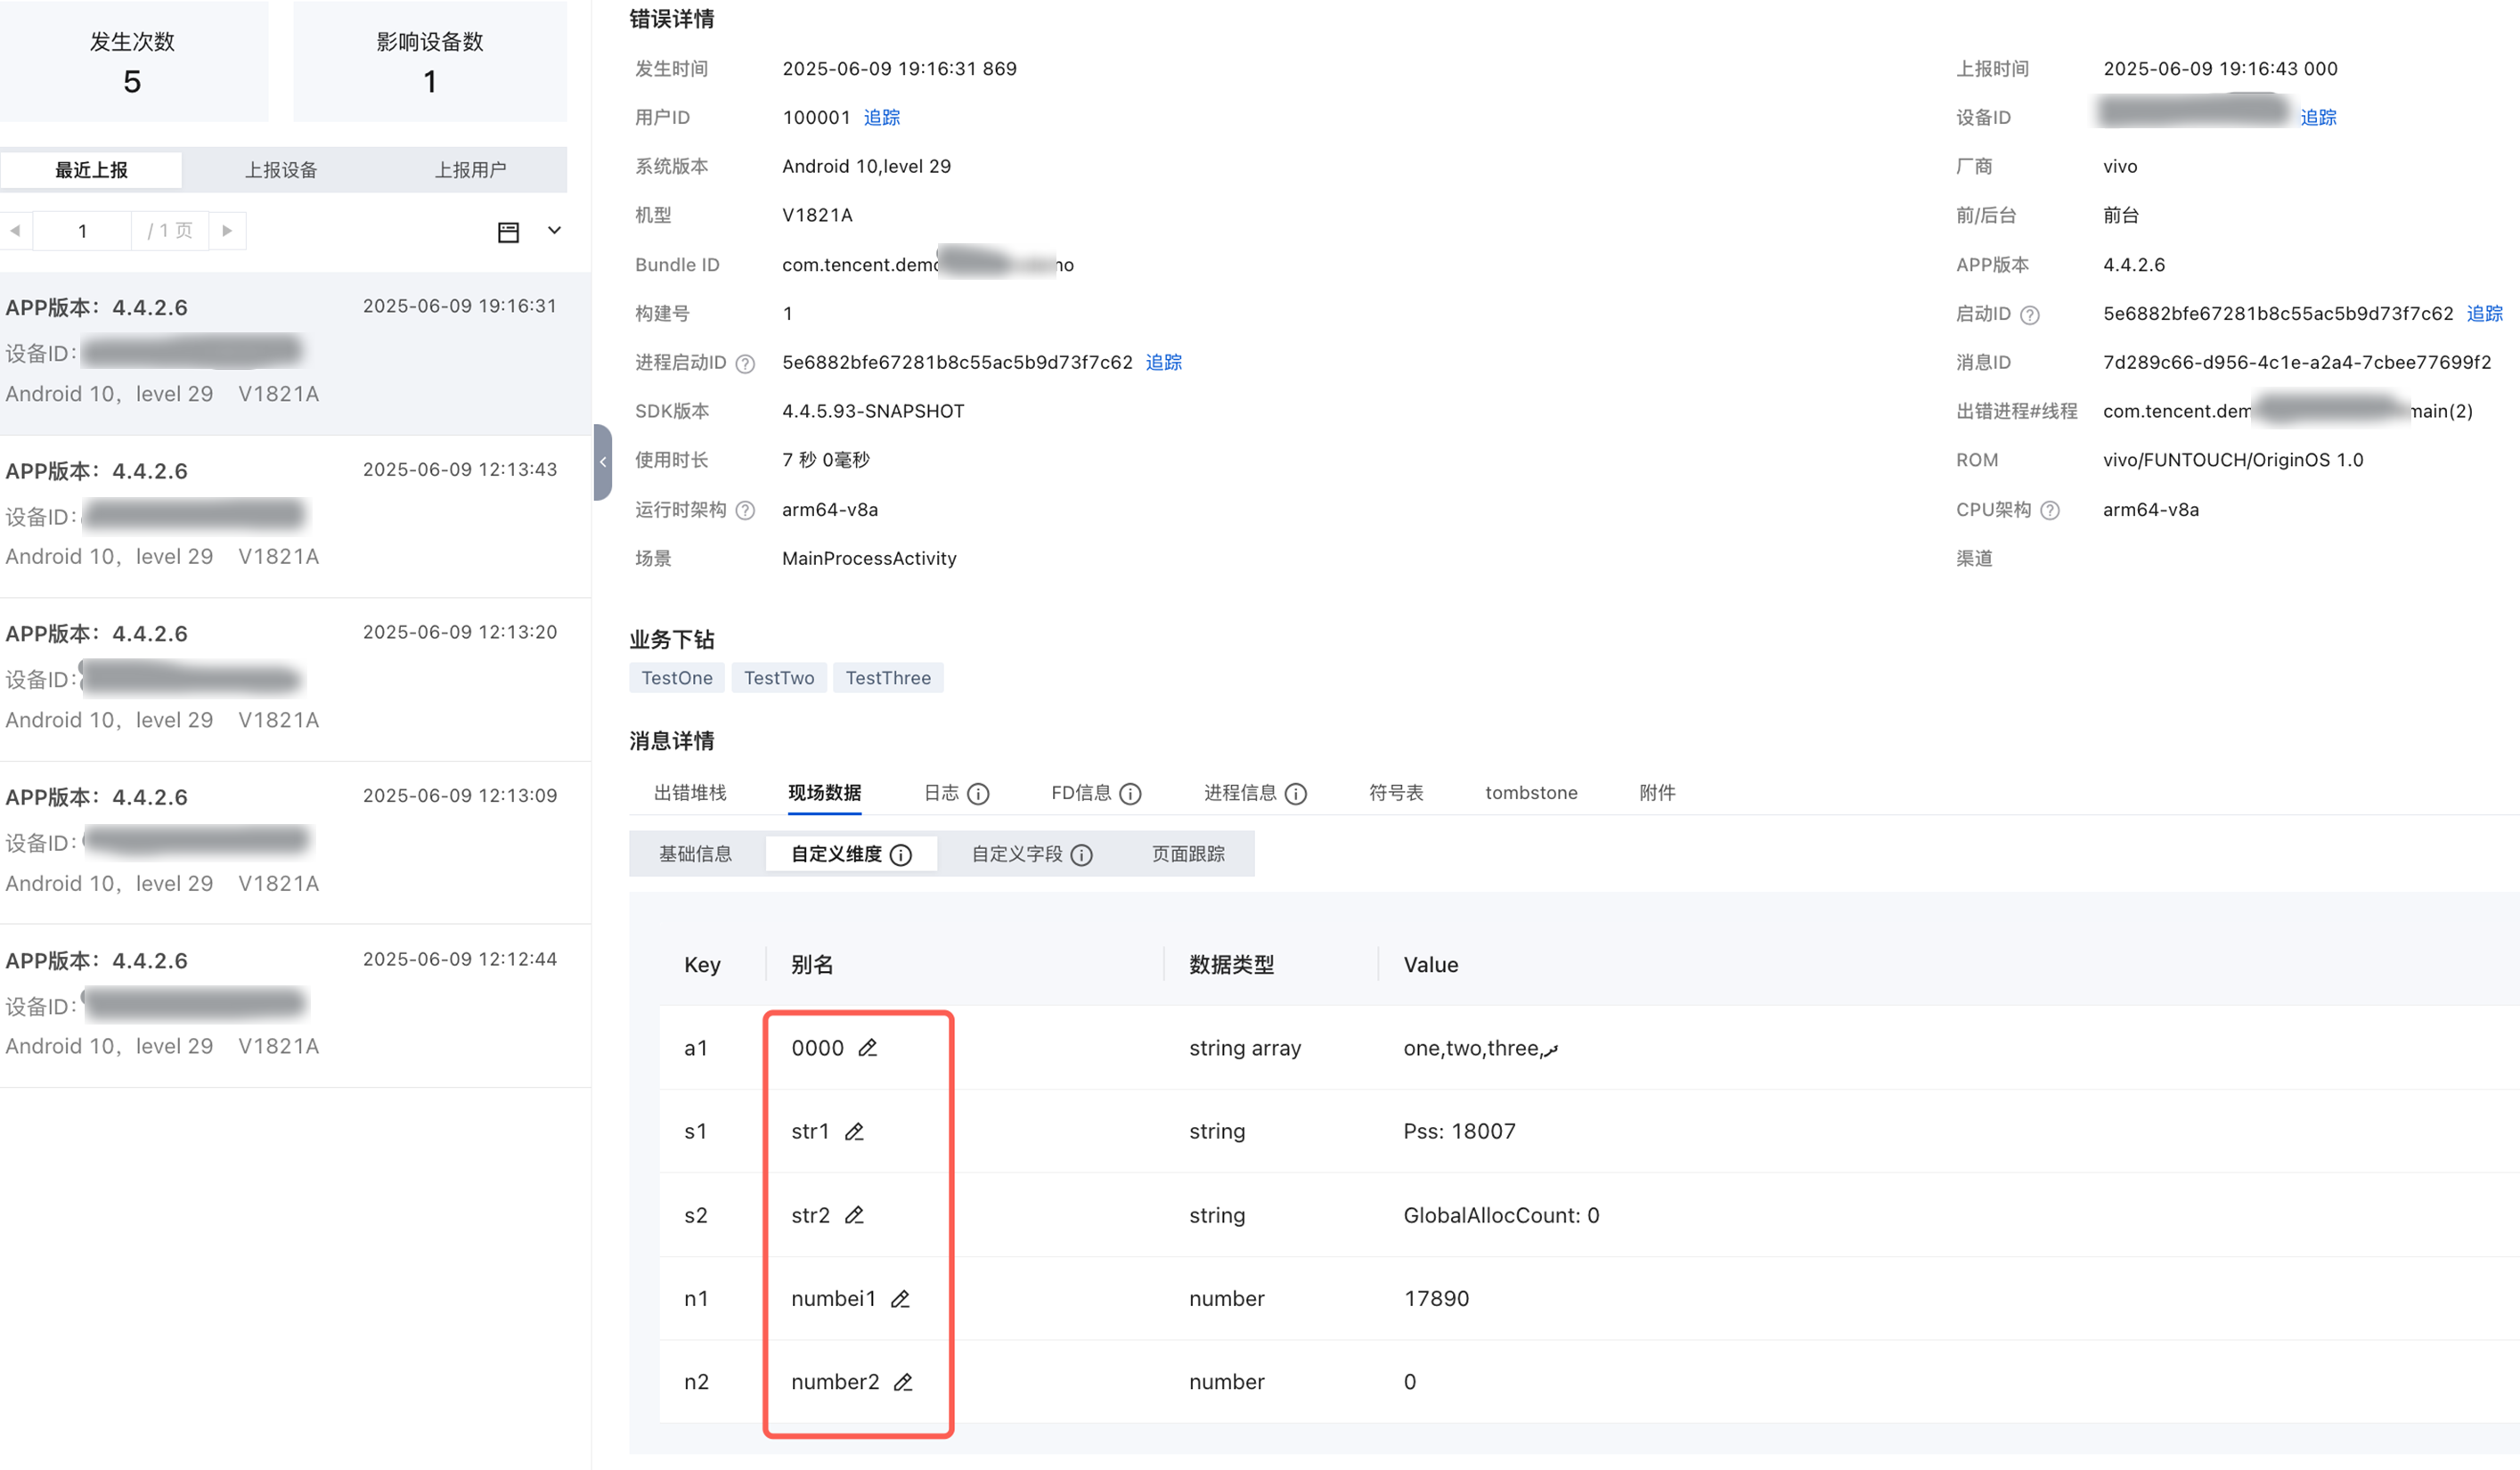Click the info icon next to FD信息
2520x1470 pixels.
coord(1130,794)
